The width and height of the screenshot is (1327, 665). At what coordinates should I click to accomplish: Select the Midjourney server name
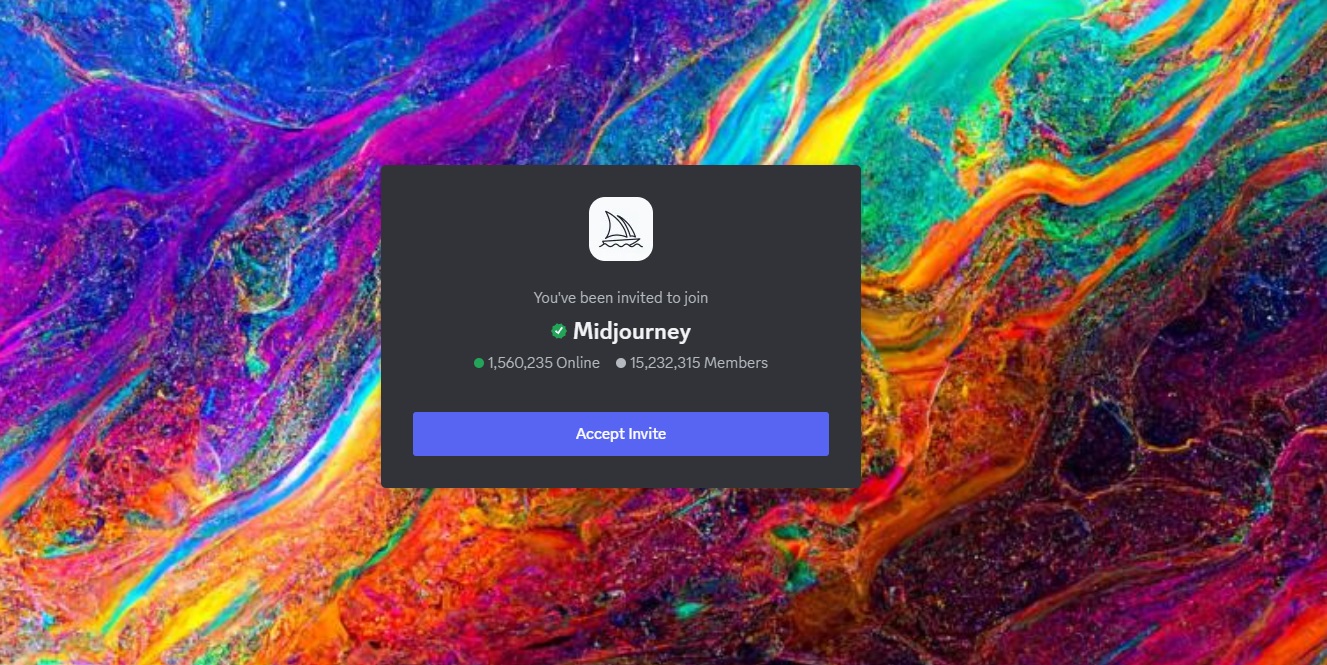pyautogui.click(x=631, y=331)
